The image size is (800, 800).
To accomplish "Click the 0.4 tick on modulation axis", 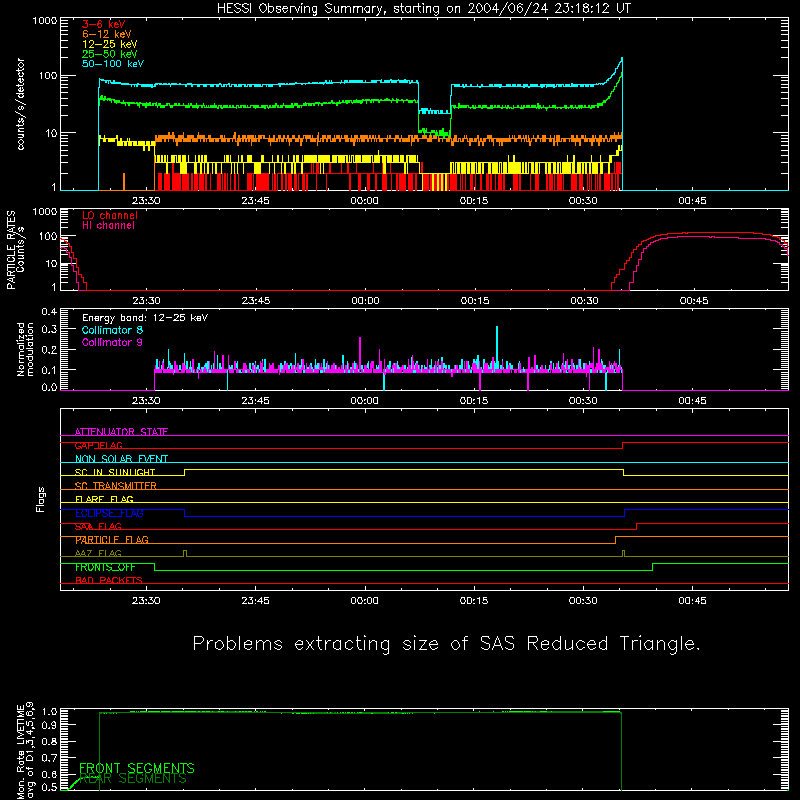I will click(x=49, y=312).
